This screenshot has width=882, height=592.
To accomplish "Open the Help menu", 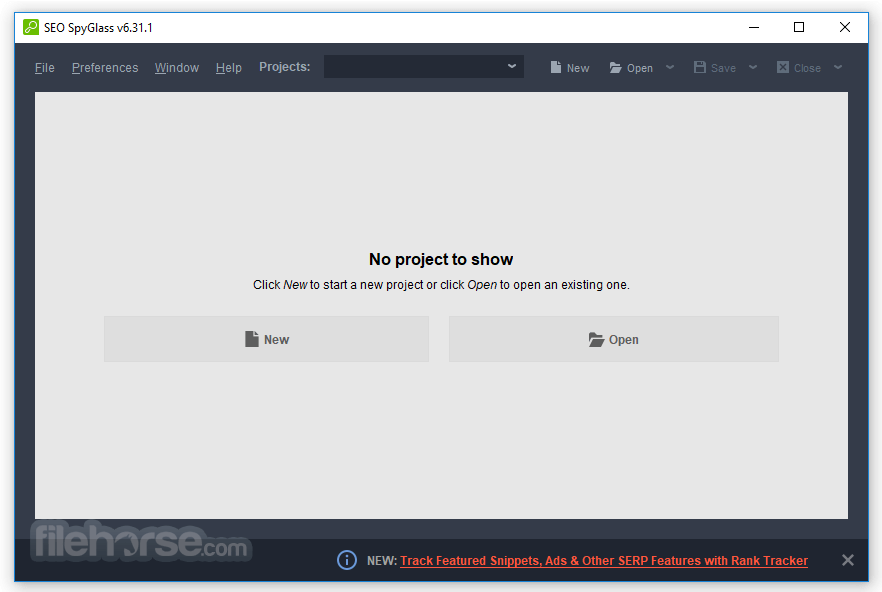I will 228,68.
